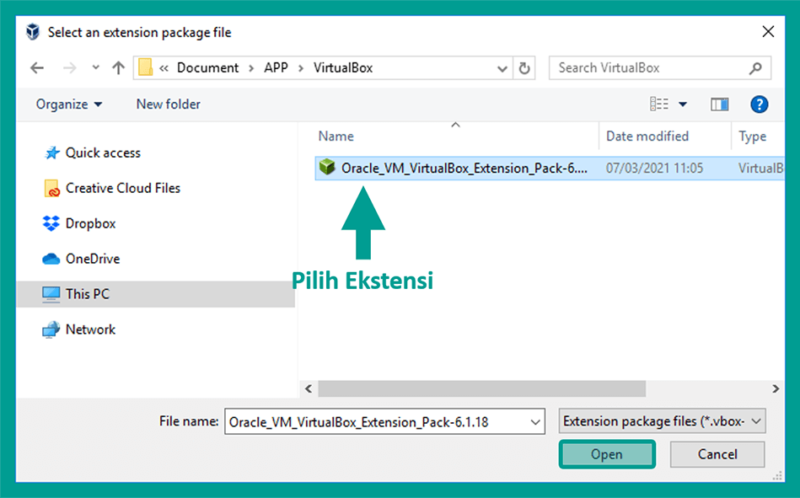Click the Forward navigation arrow
The image size is (800, 498).
(69, 68)
